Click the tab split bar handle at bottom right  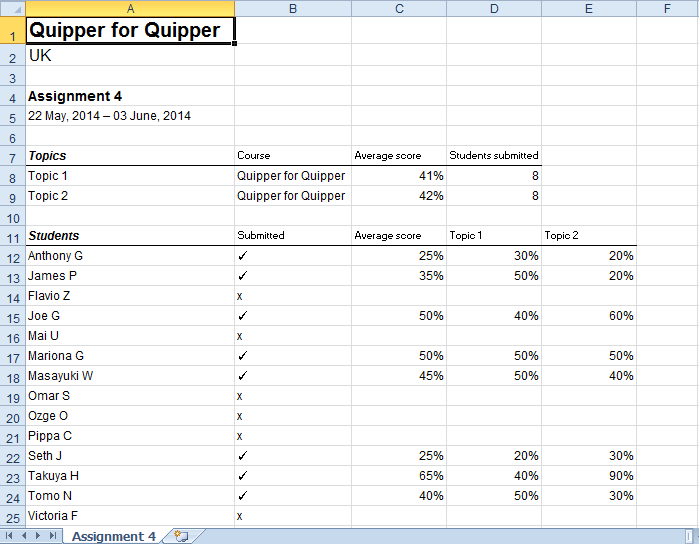(x=689, y=536)
